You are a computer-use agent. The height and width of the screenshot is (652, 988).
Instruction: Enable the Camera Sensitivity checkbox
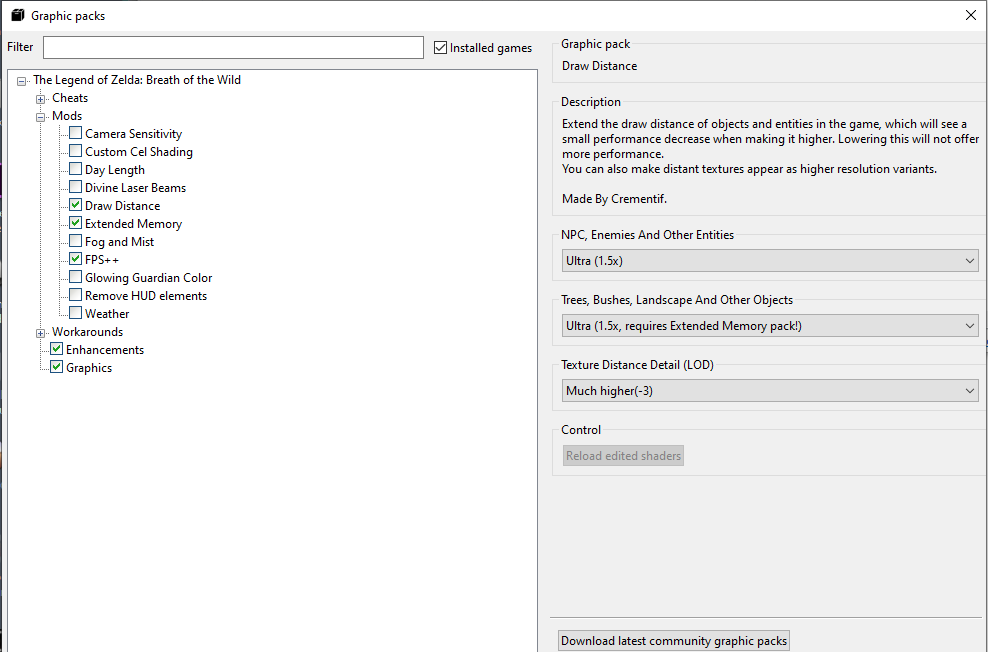click(x=76, y=133)
